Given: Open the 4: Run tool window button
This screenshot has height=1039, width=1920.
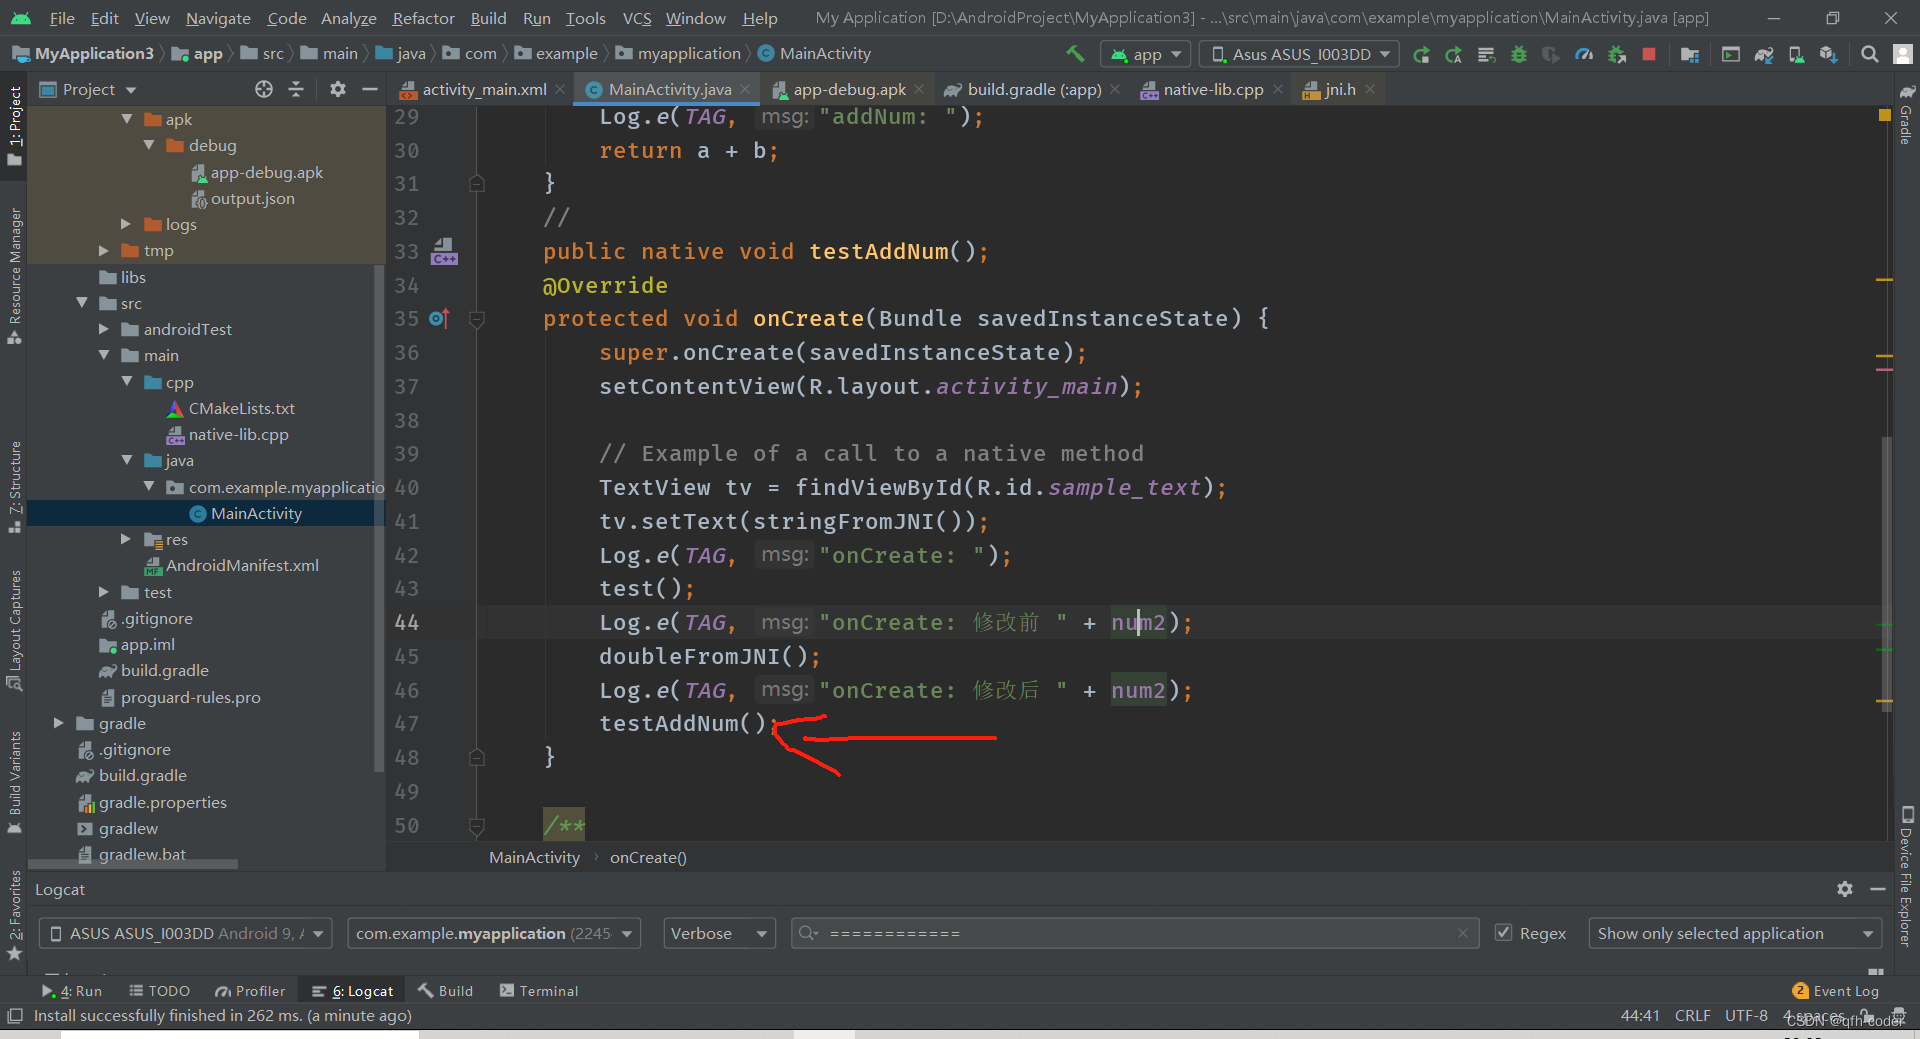Looking at the screenshot, I should coord(72,991).
